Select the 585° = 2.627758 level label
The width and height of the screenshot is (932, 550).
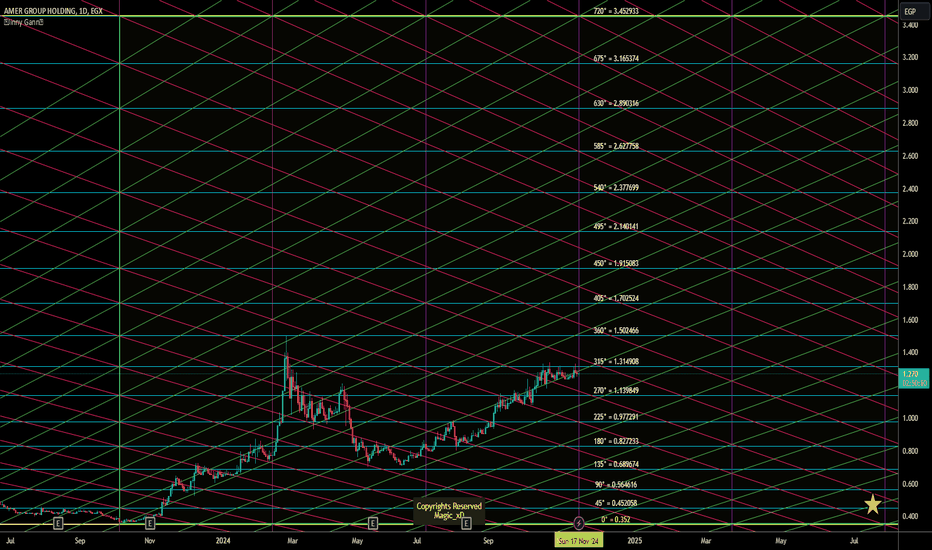[x=616, y=146]
